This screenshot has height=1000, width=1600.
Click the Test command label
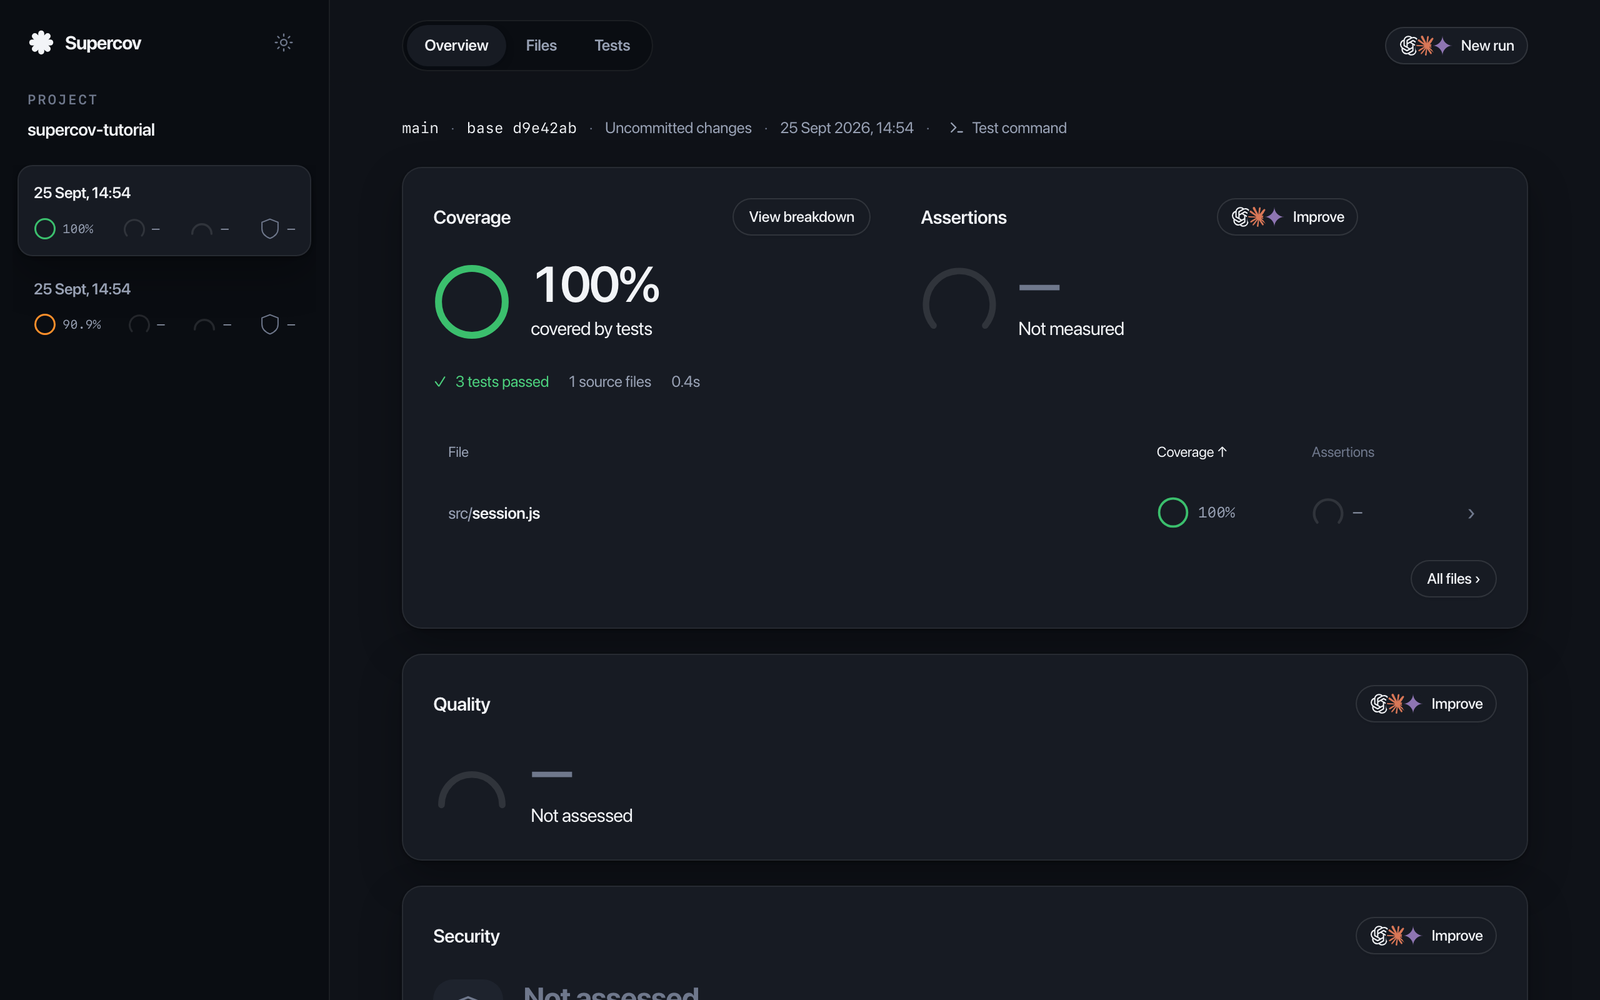click(x=1019, y=128)
